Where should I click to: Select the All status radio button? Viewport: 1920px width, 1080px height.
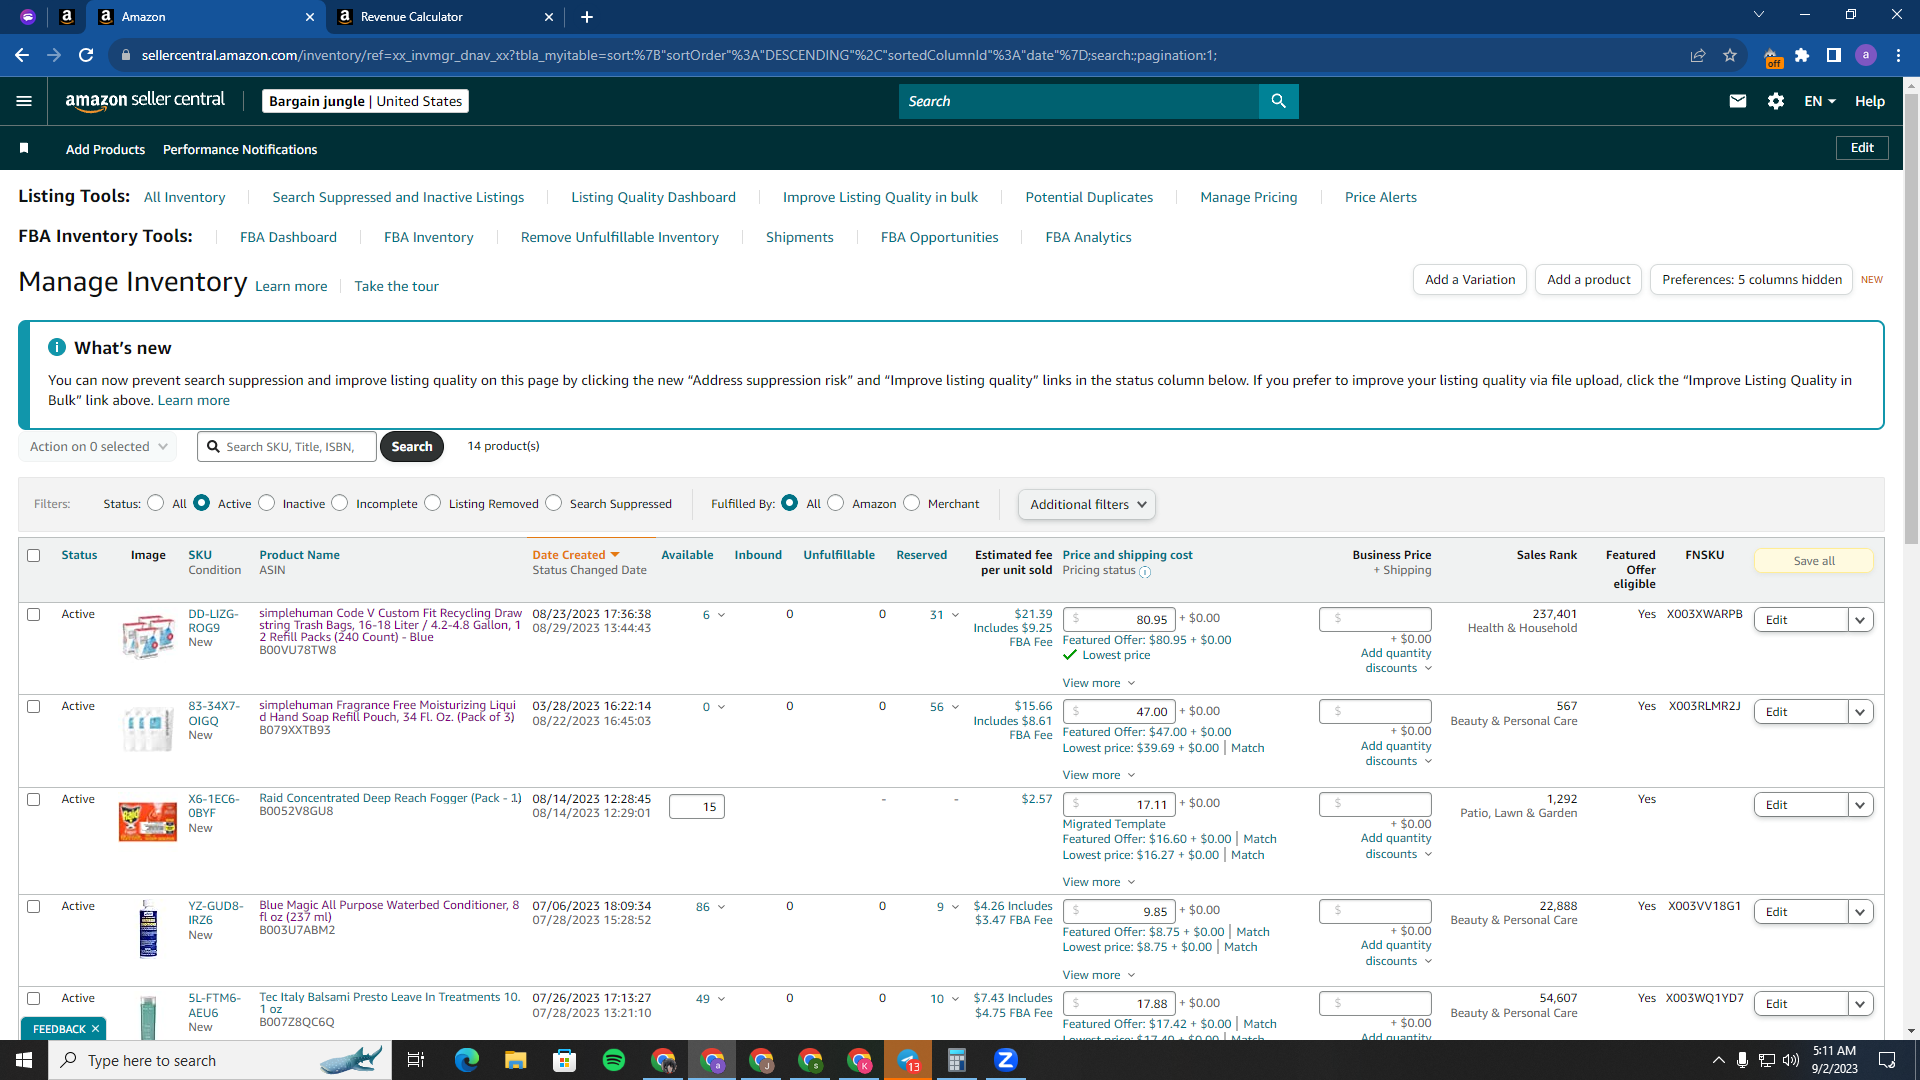pyautogui.click(x=155, y=503)
